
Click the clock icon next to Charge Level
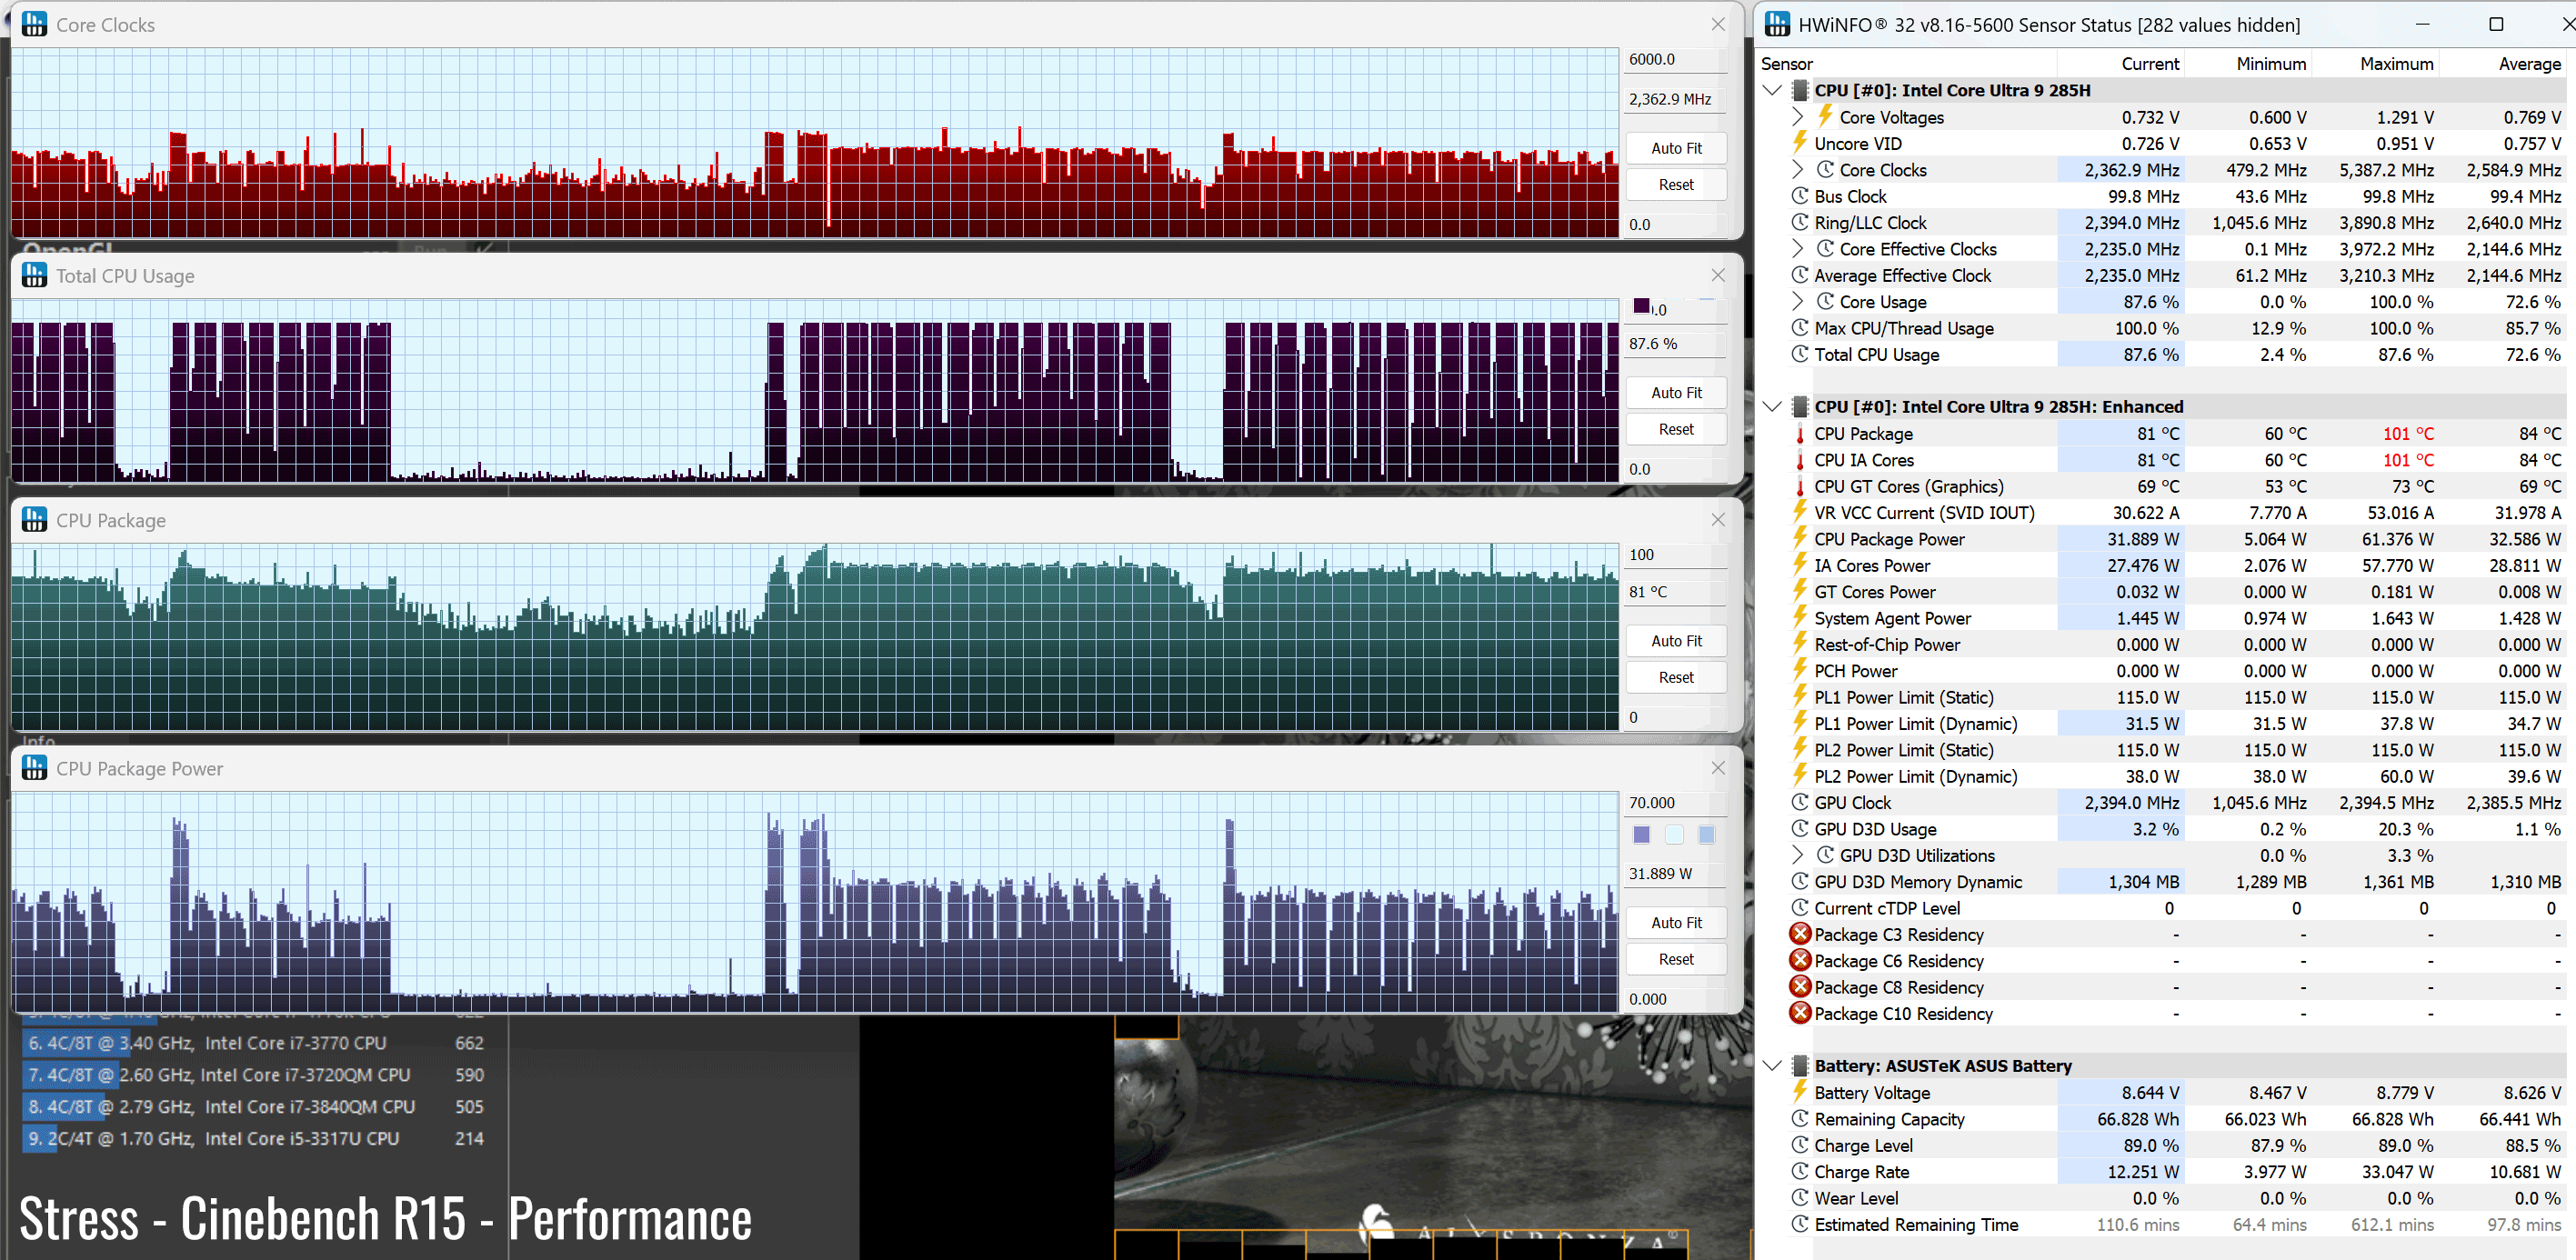(1800, 1144)
